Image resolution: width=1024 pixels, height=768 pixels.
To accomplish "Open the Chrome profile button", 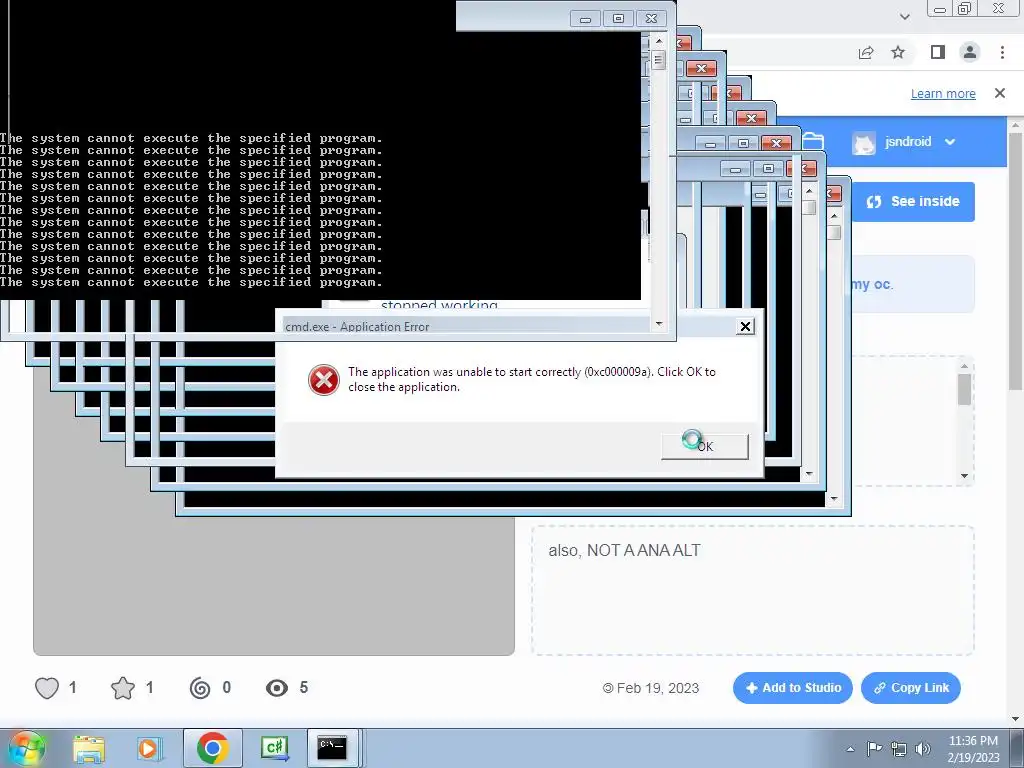I will click(x=970, y=52).
